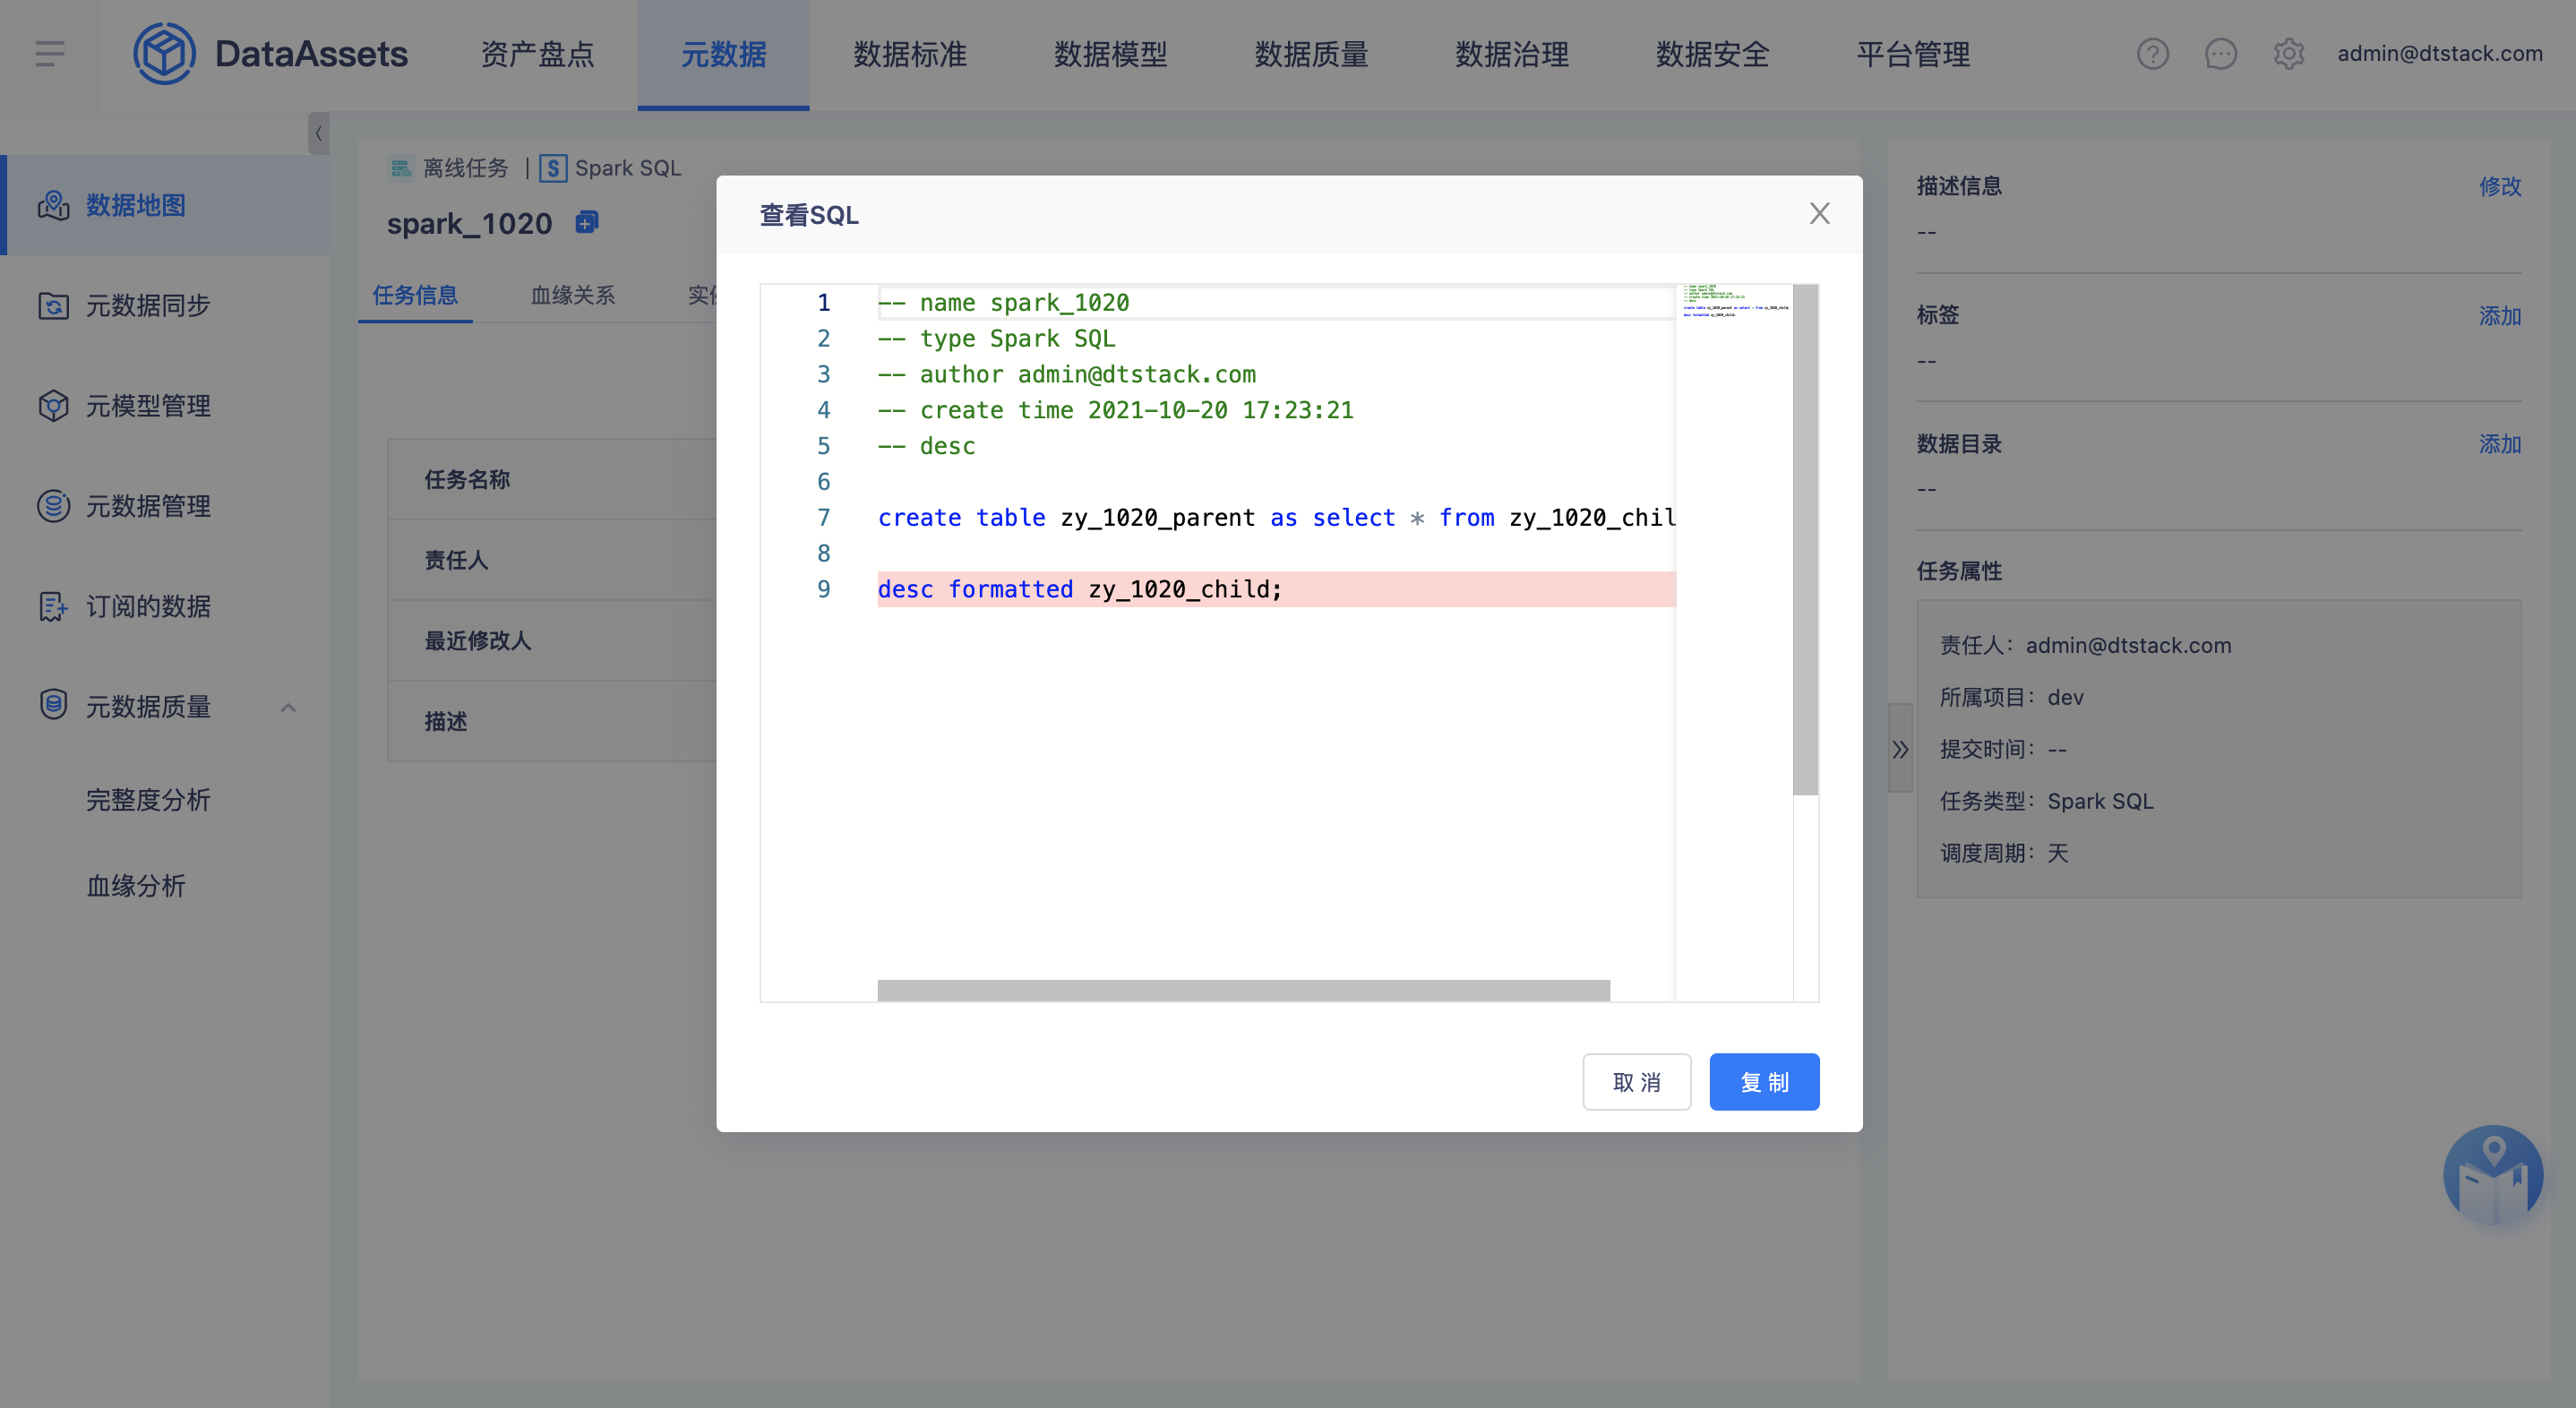Click the hamburger menu icon

pos(49,53)
